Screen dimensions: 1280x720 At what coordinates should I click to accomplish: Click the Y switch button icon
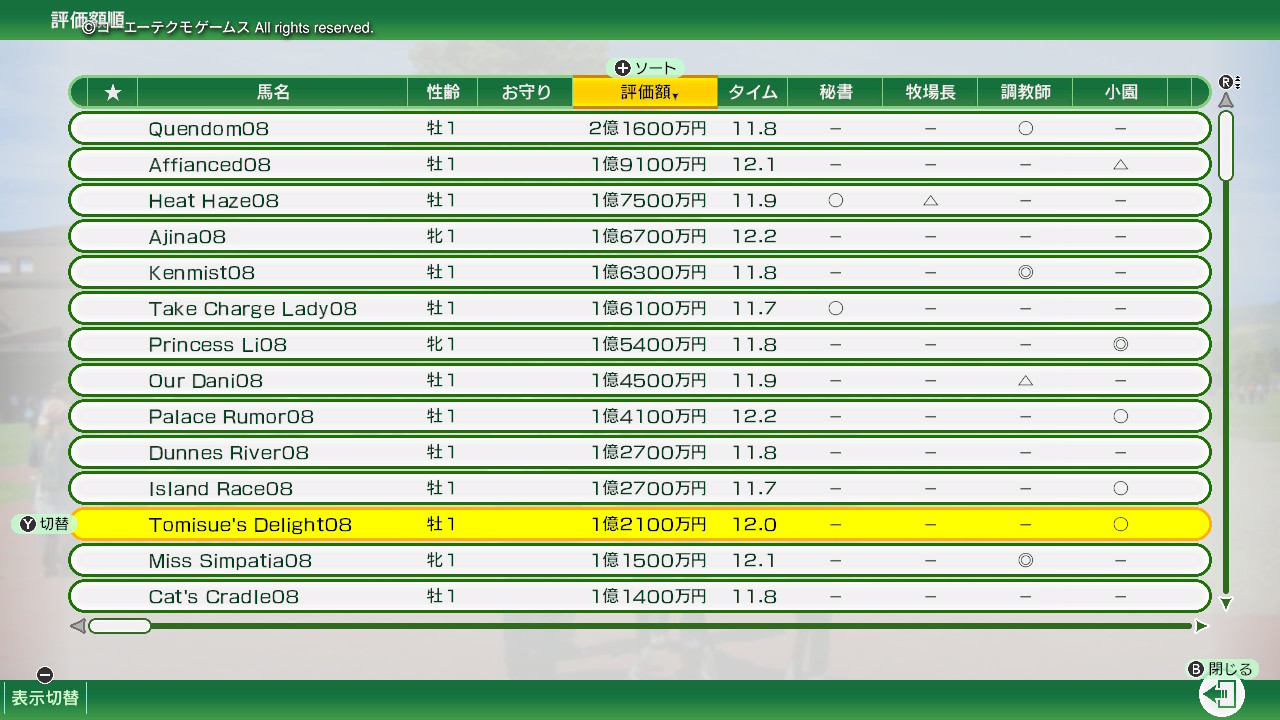[28, 524]
